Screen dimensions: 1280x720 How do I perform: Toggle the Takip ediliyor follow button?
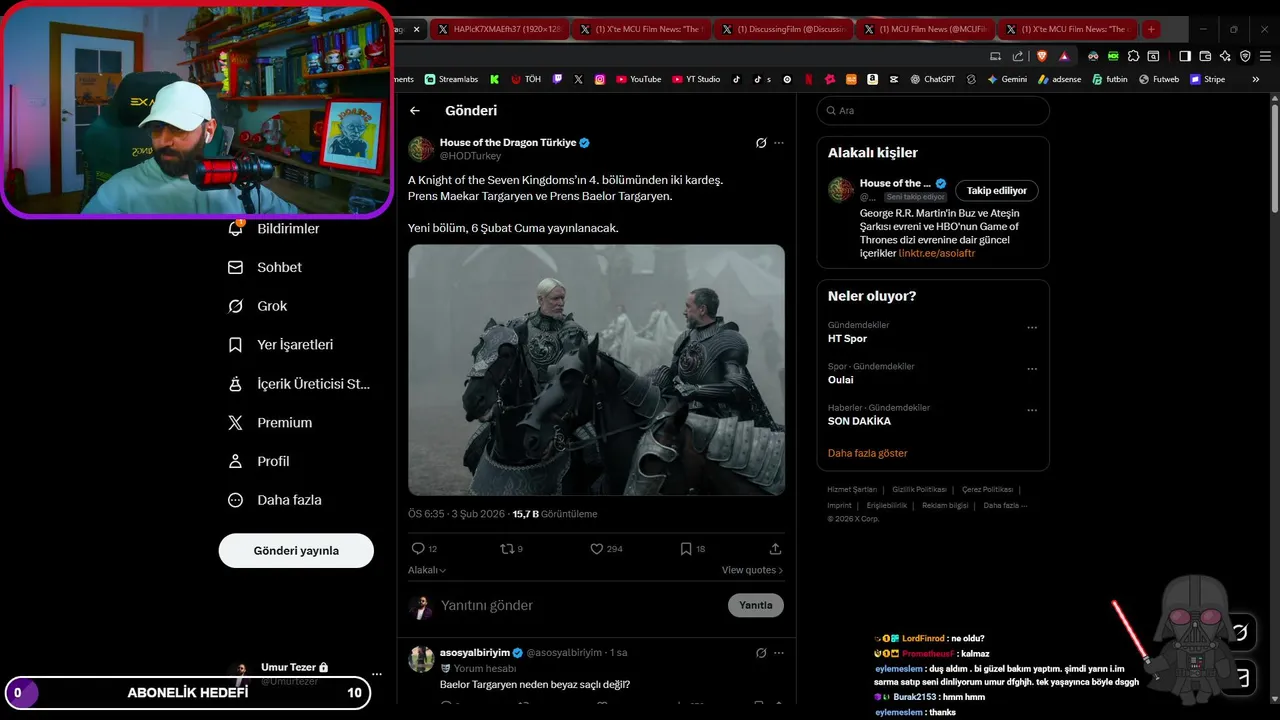pyautogui.click(x=997, y=191)
